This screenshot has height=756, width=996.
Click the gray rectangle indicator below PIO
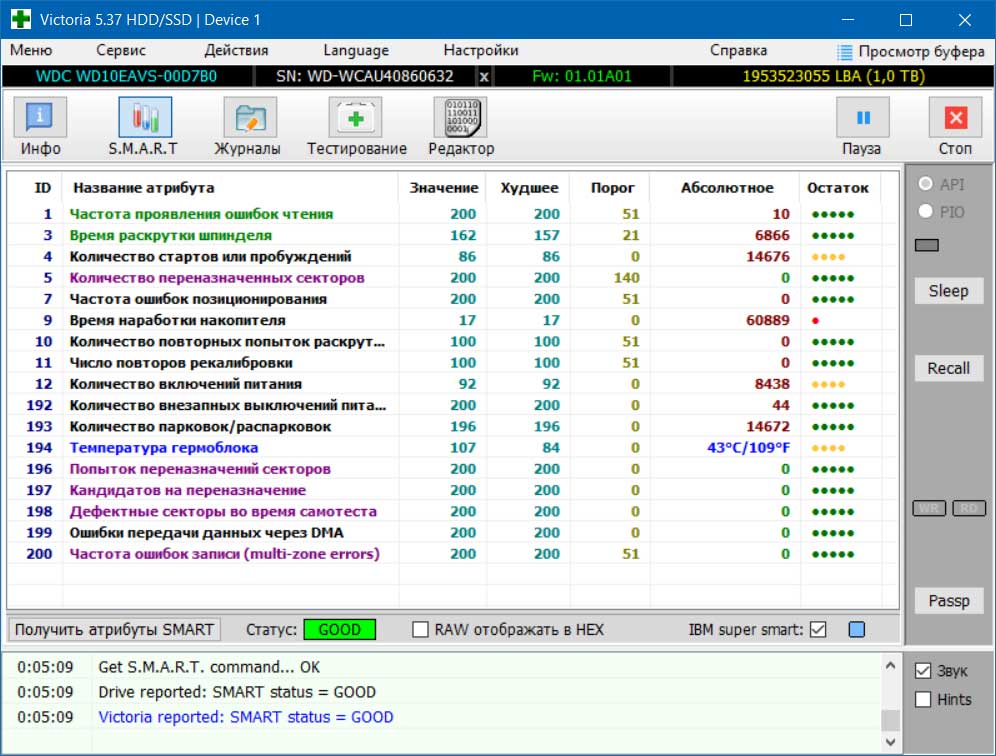[927, 245]
